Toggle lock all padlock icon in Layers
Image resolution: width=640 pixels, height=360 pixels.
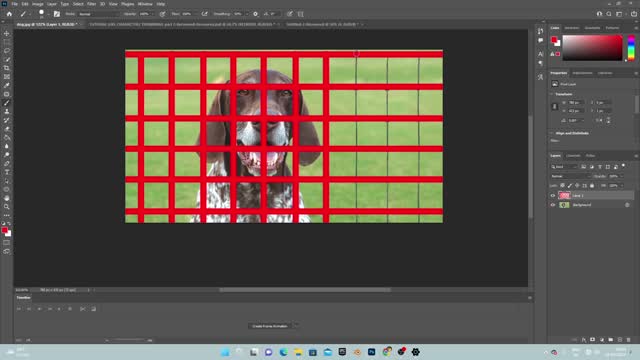(x=592, y=186)
